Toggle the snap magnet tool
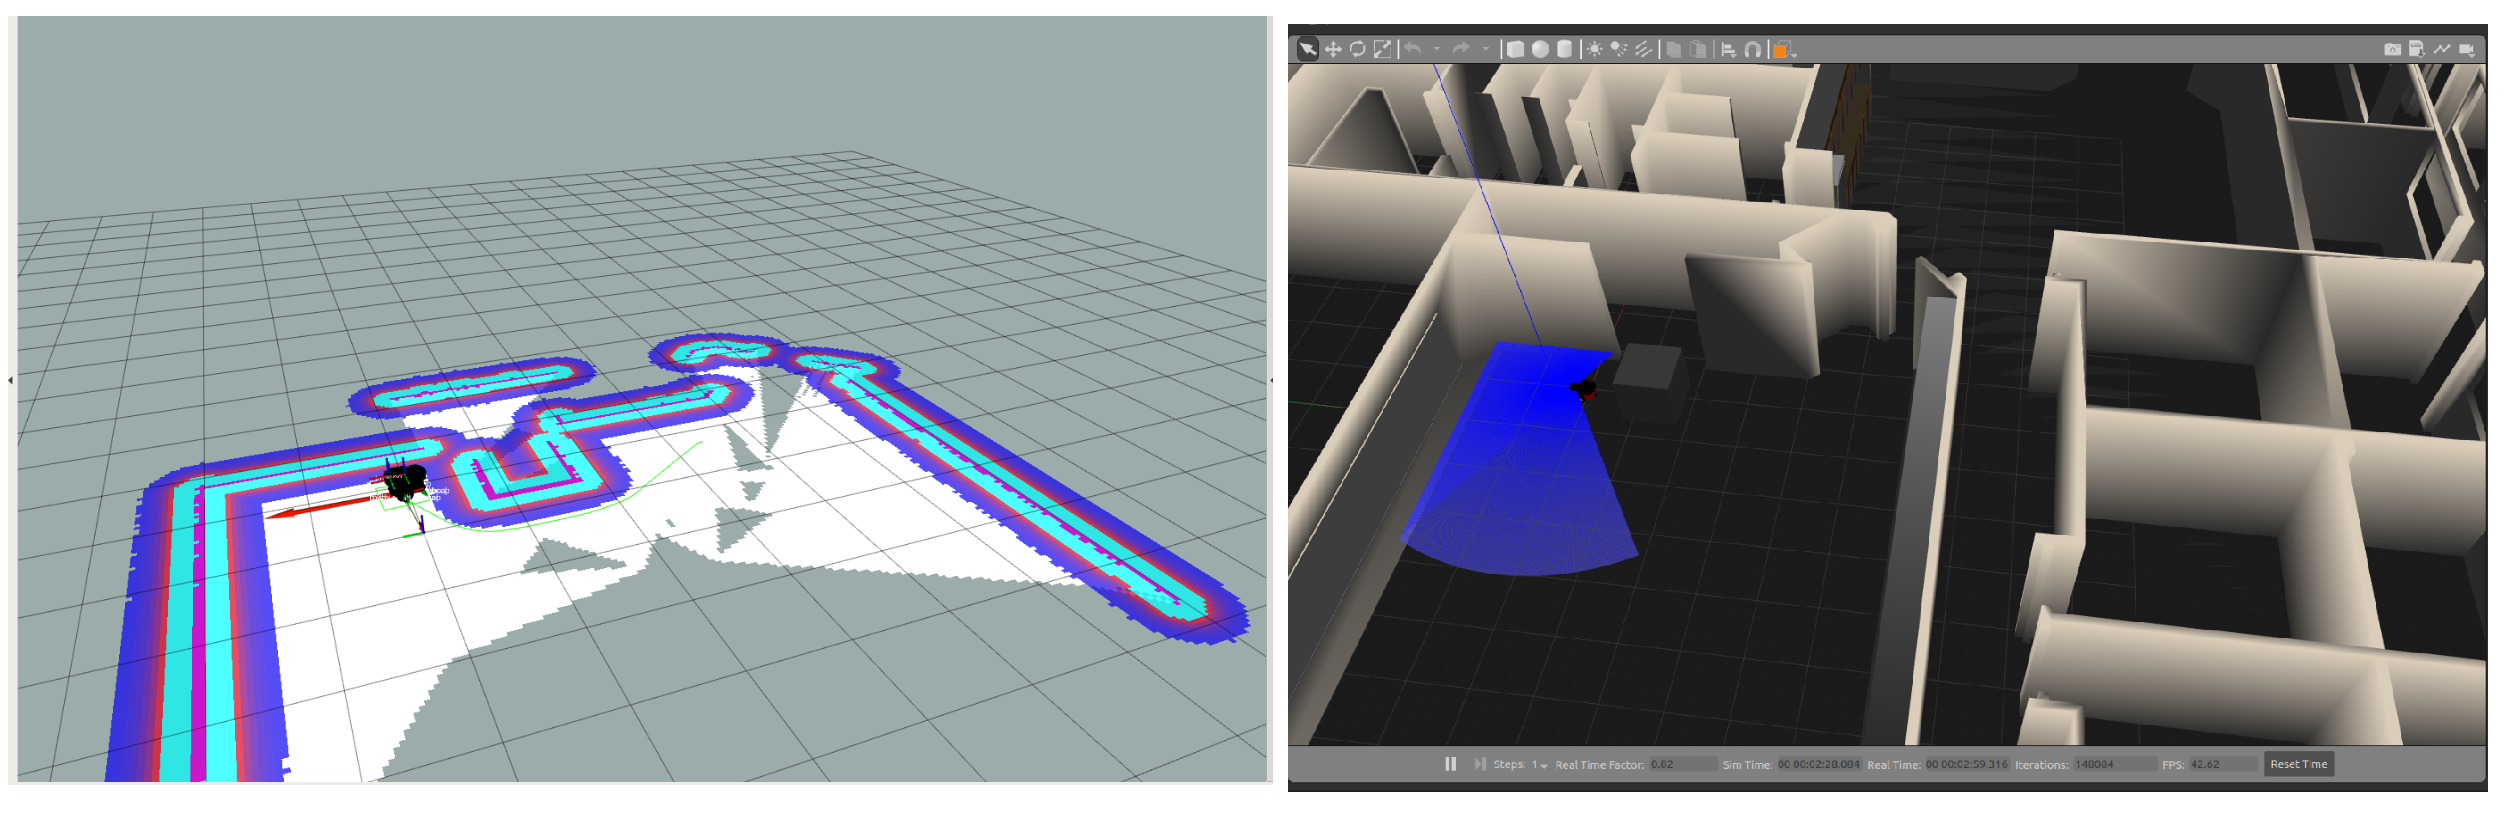Image resolution: width=2505 pixels, height=817 pixels. 1752,49
